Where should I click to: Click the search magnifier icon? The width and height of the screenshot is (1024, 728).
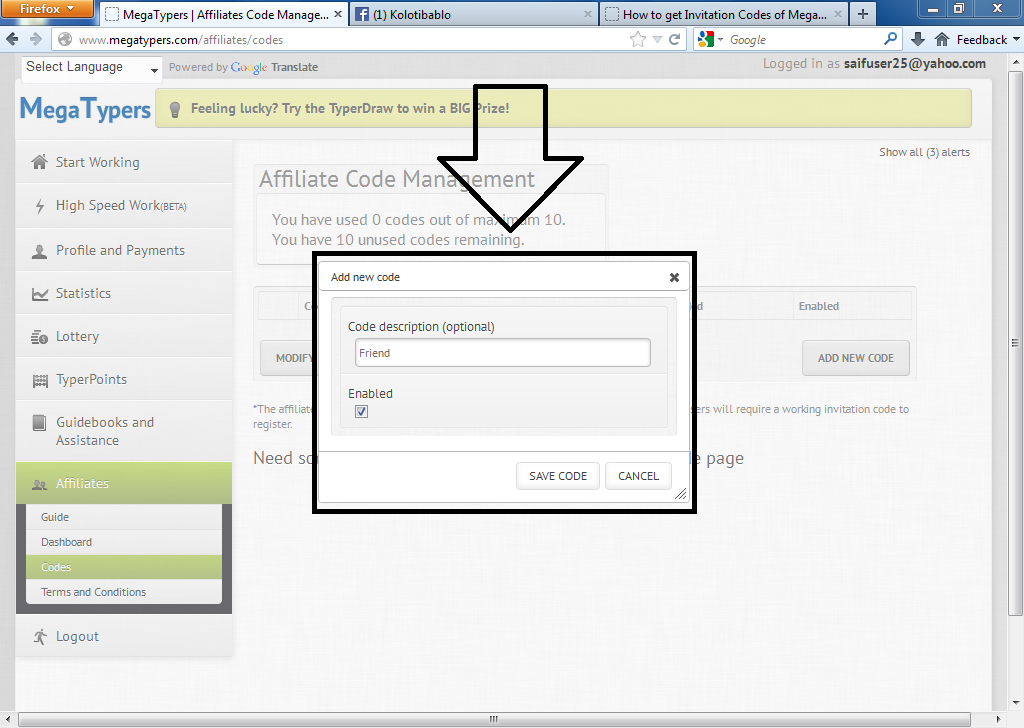coord(890,39)
